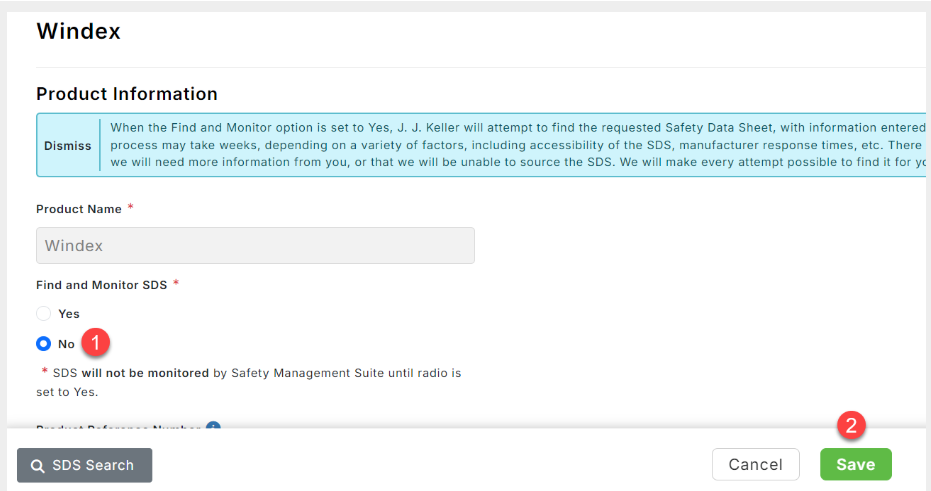Select Yes for Find and Monitor SDS
Image resolution: width=931 pixels, height=491 pixels.
click(43, 313)
